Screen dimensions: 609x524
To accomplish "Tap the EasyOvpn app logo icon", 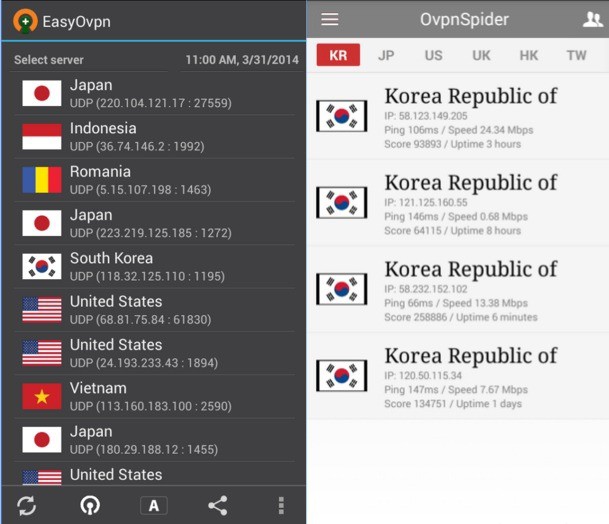I will click(x=25, y=21).
